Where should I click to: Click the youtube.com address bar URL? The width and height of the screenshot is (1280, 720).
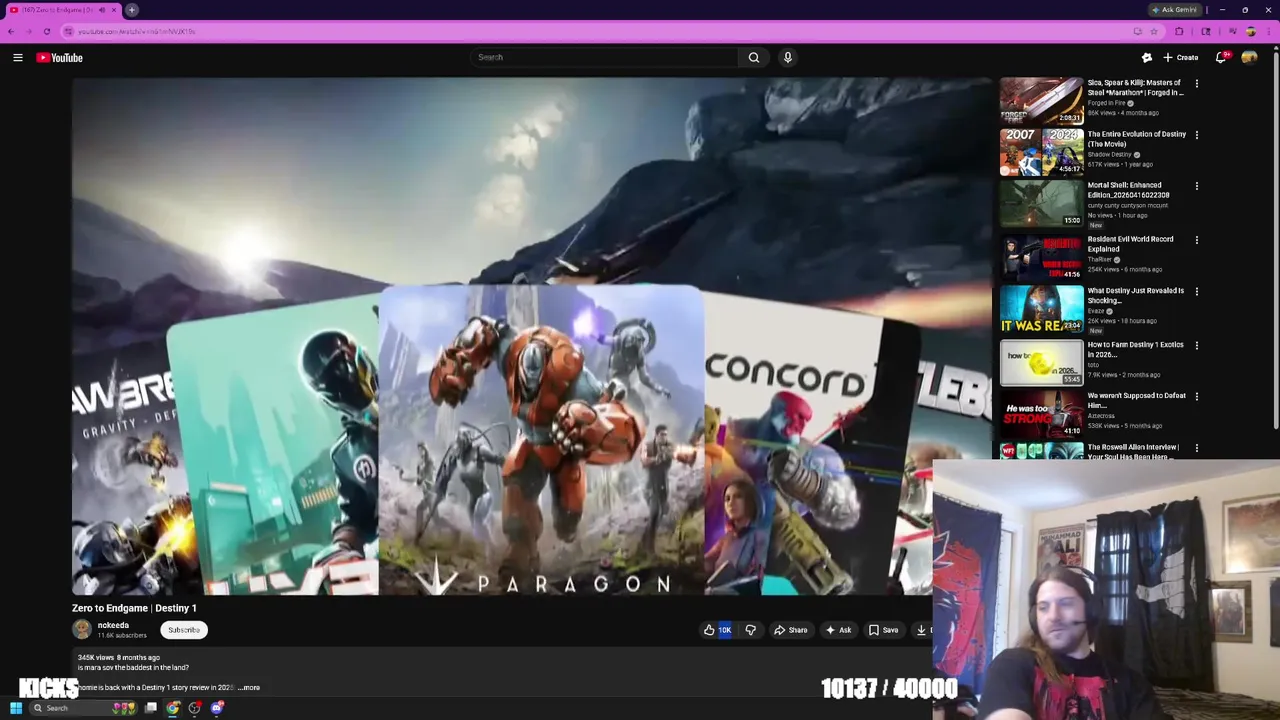pos(137,31)
